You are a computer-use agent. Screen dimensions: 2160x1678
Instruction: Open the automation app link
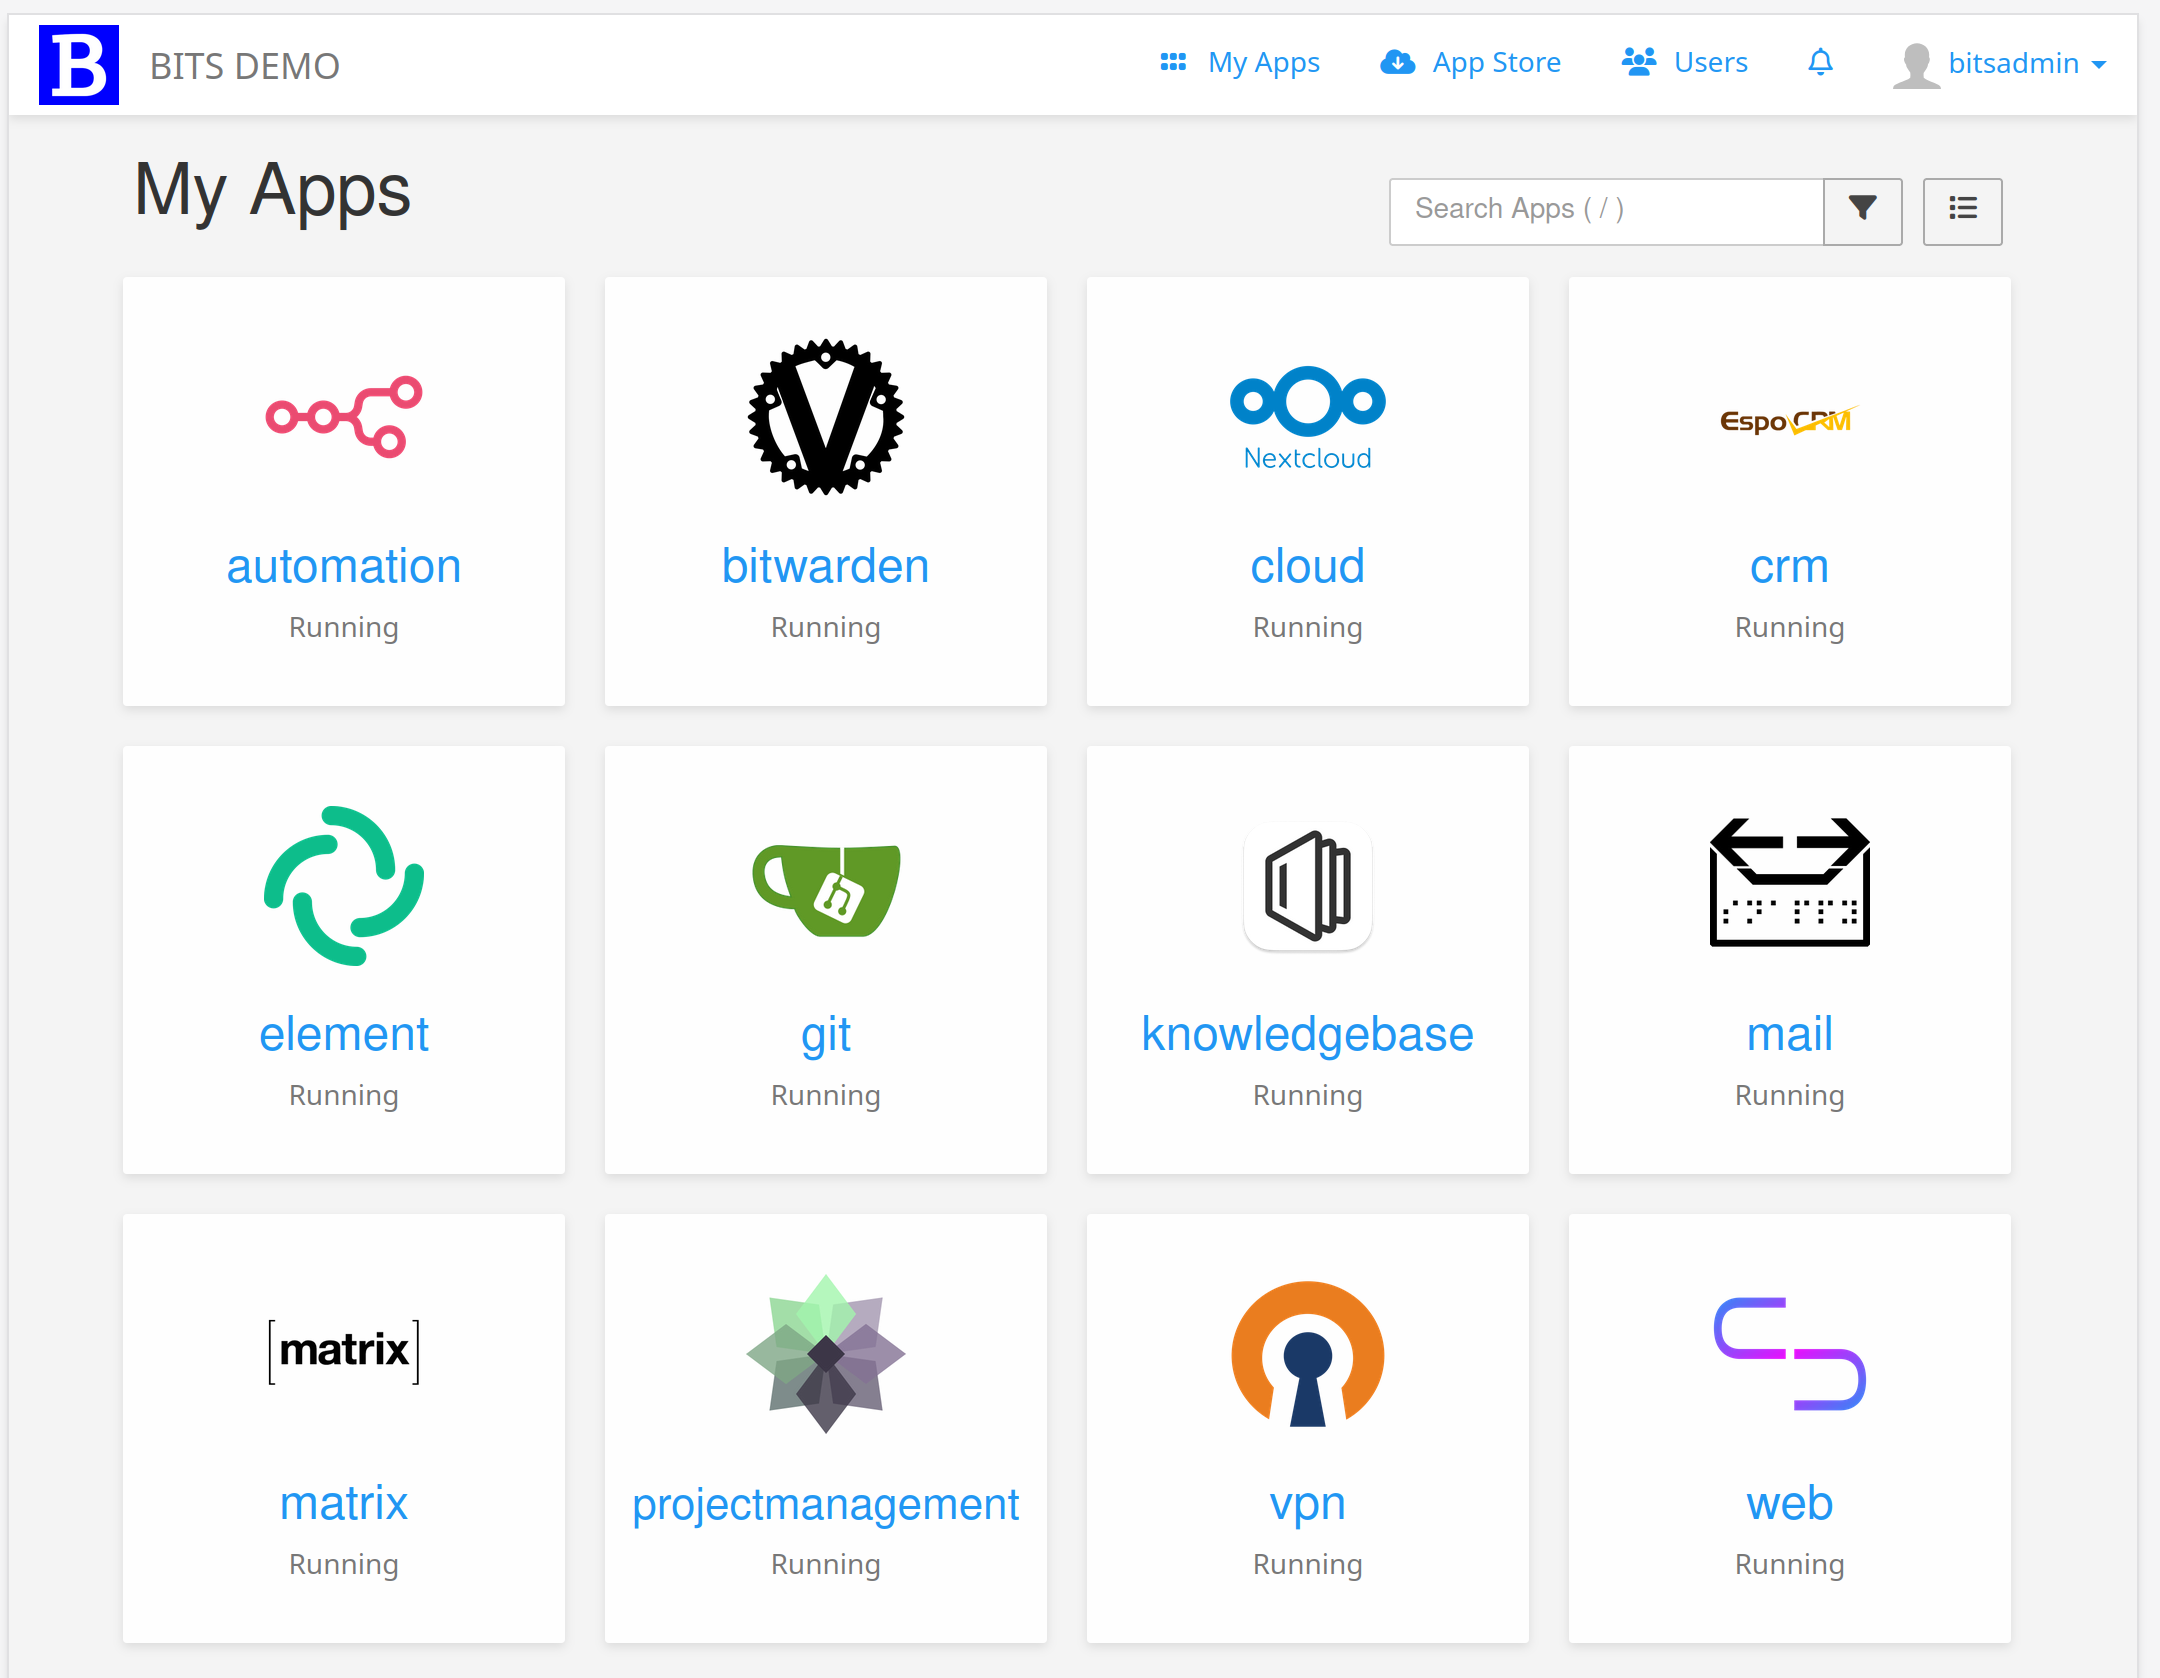click(x=344, y=566)
